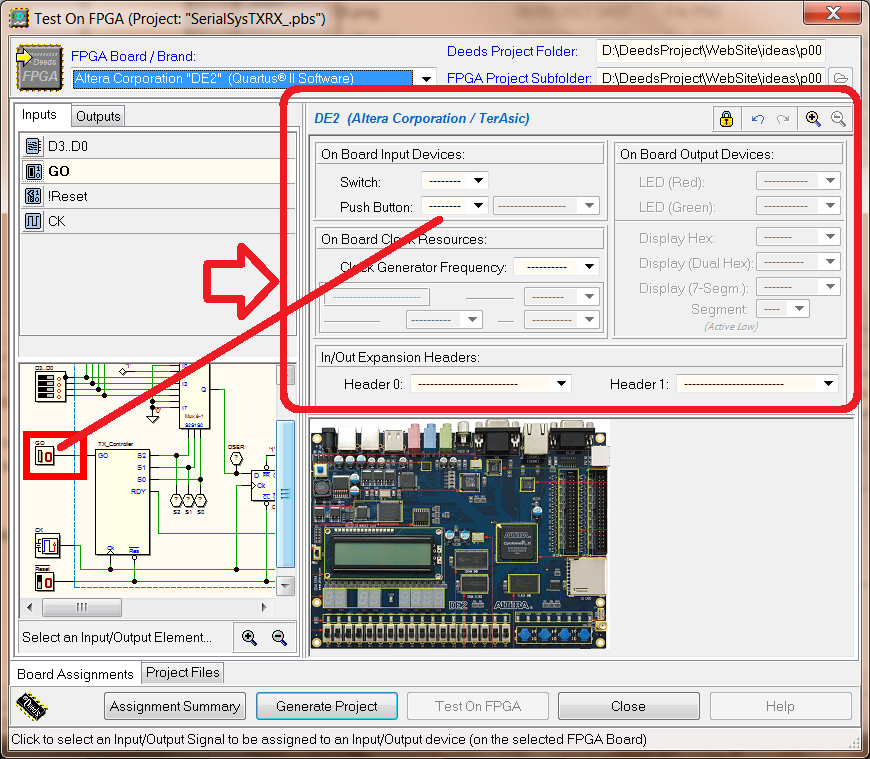Redo the board assignment
The image size is (870, 759).
[x=783, y=119]
